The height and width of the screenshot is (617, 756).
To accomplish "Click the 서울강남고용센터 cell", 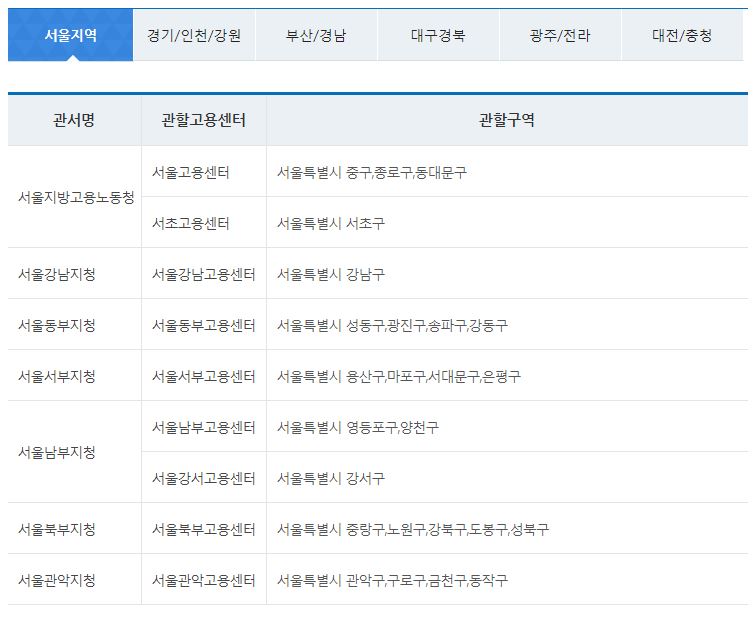I will 203,274.
